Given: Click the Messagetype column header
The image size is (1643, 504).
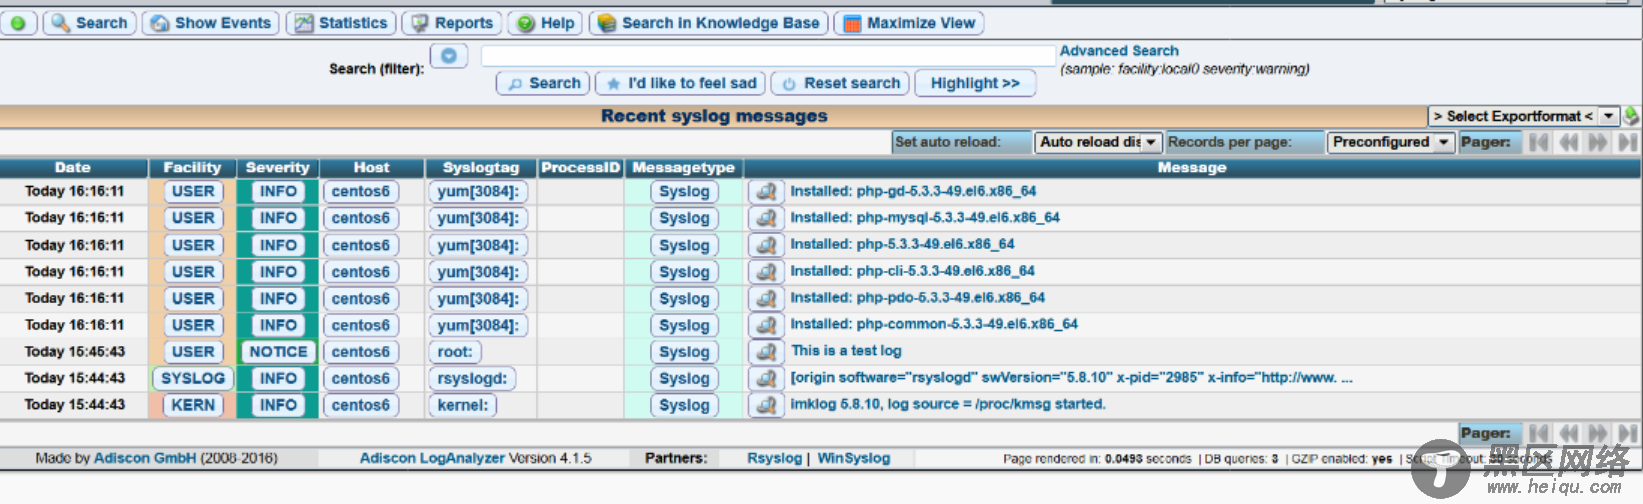Looking at the screenshot, I should pyautogui.click(x=684, y=168).
